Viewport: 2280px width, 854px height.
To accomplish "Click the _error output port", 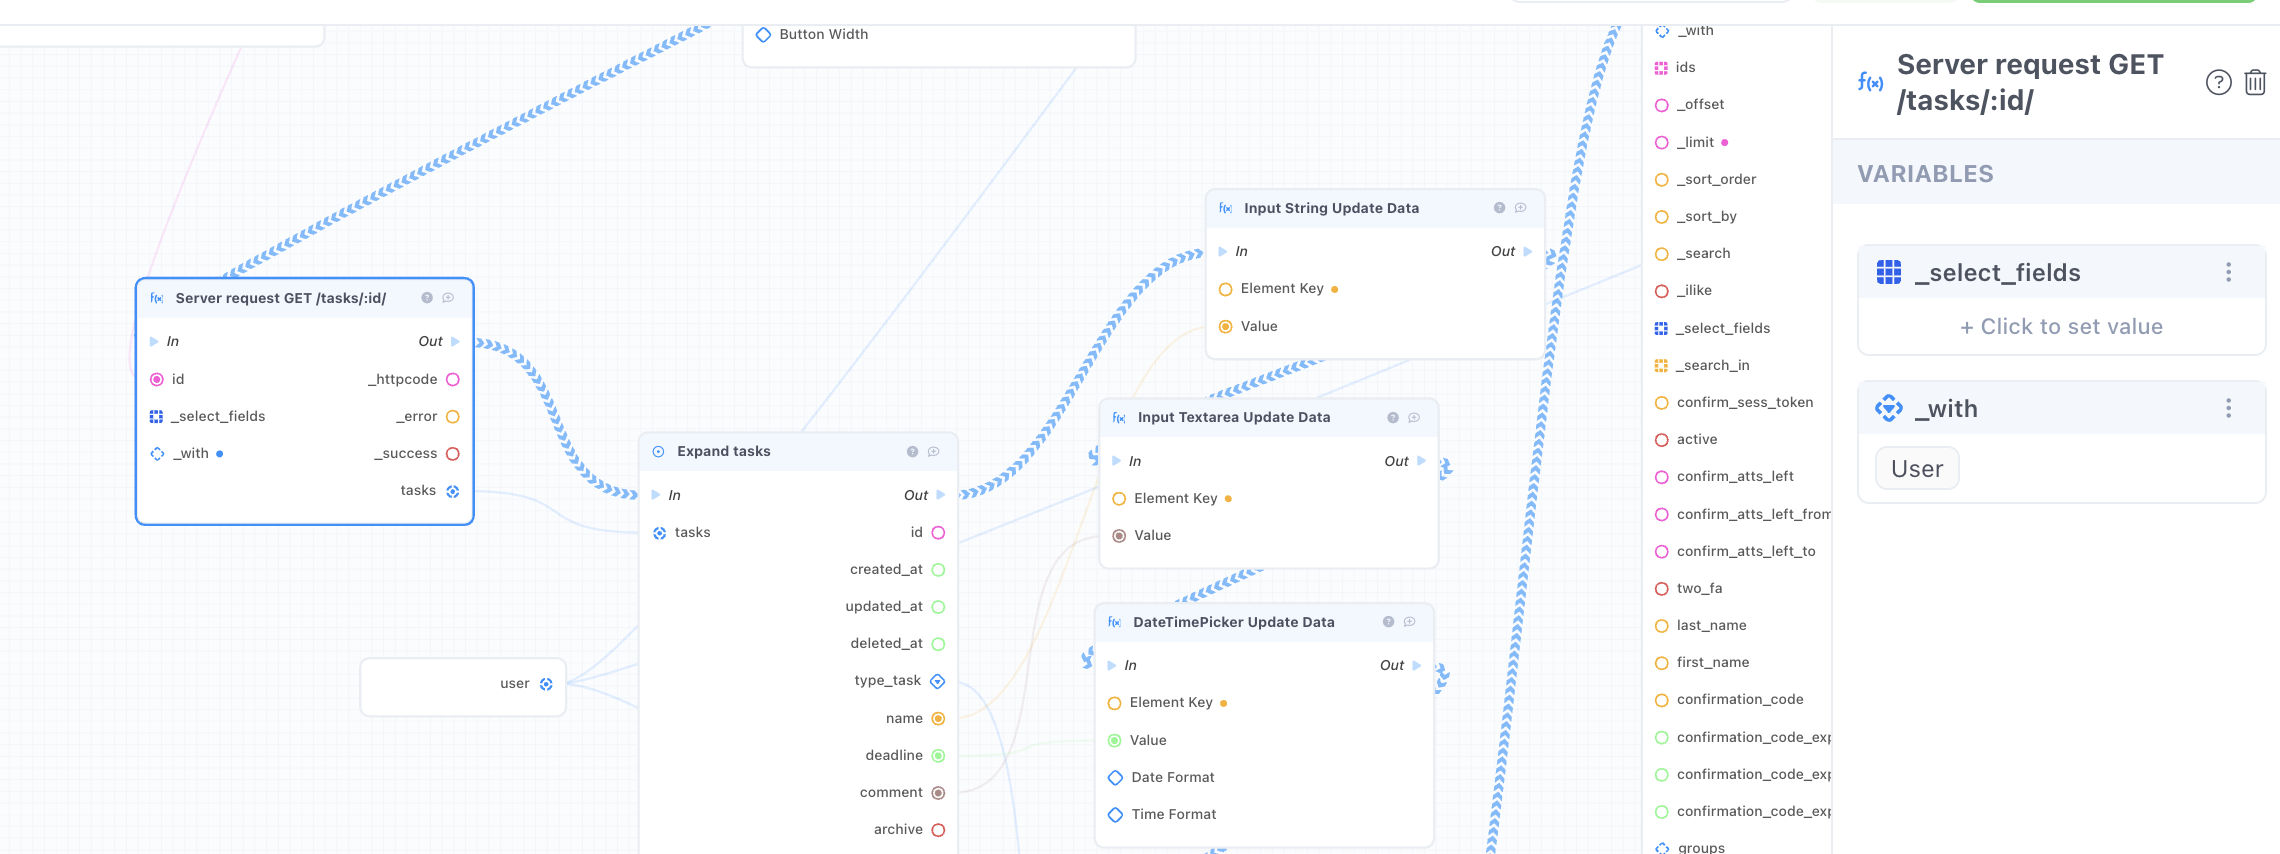I will pos(453,416).
